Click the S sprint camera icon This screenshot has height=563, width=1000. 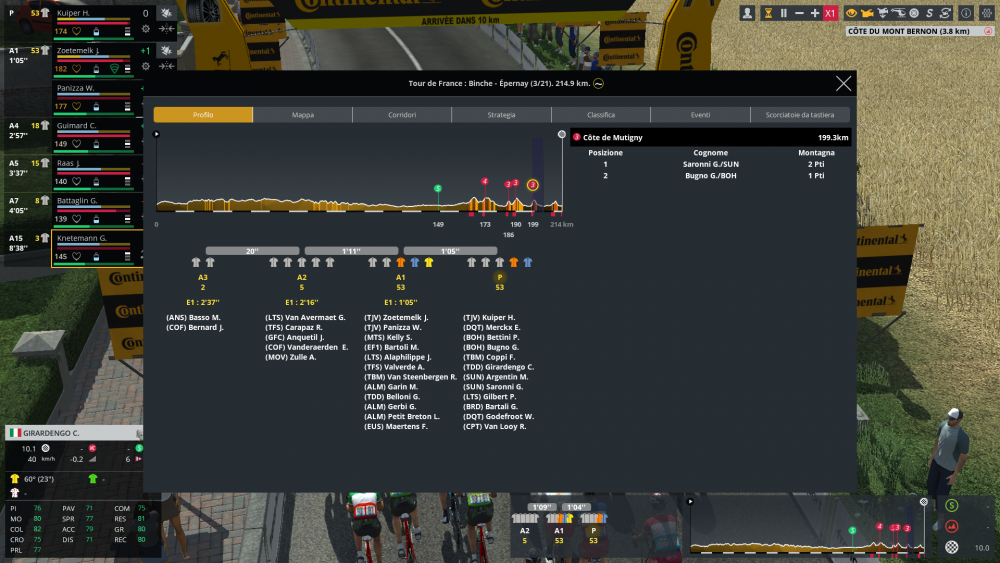(929, 13)
